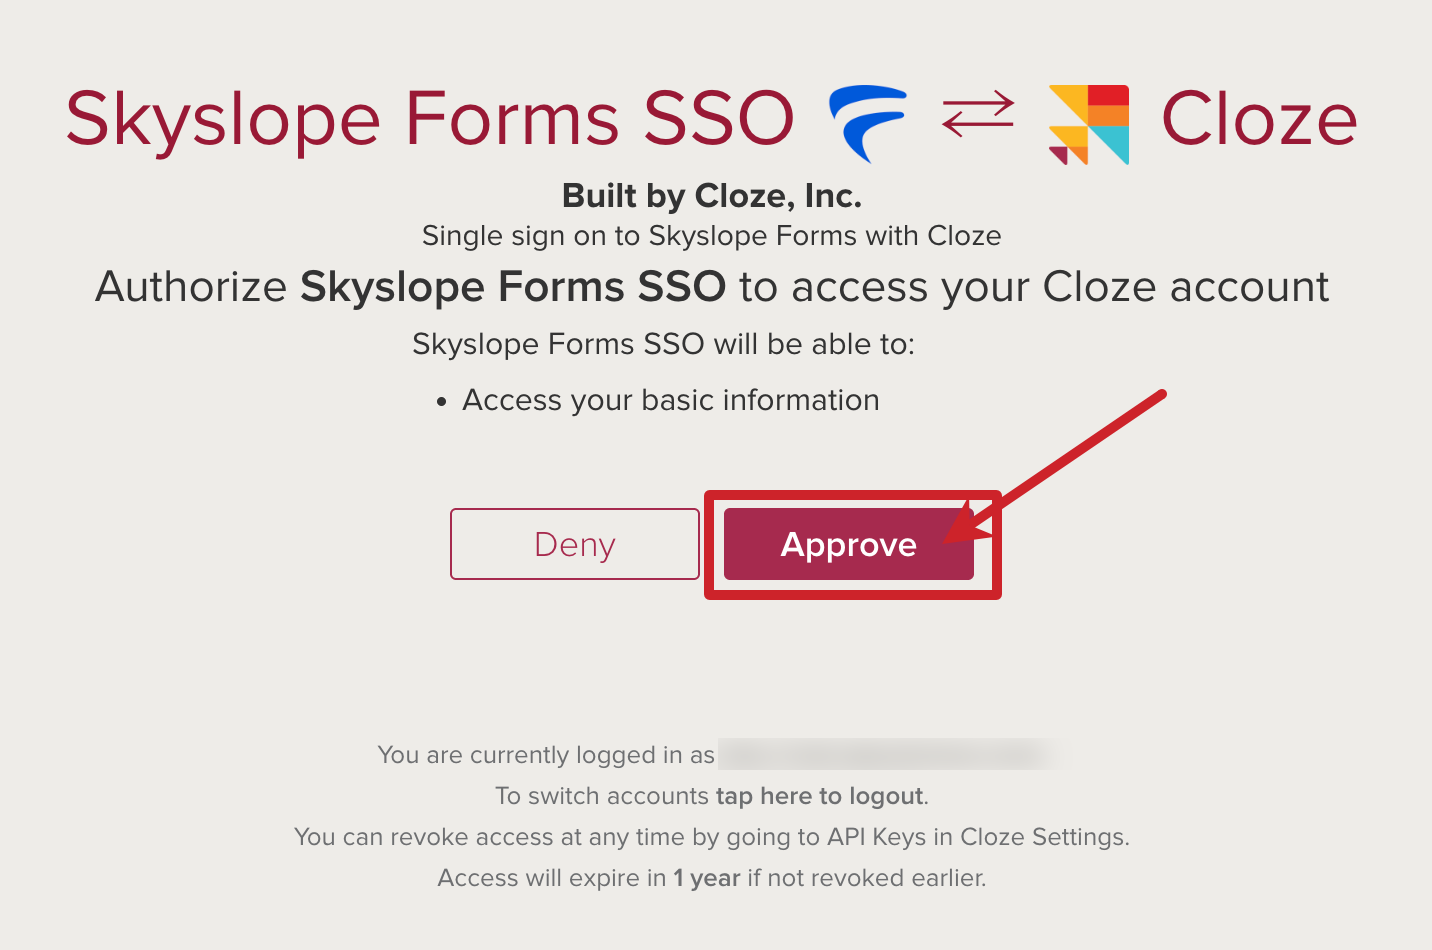Screen dimensions: 1432x950
Task: Select the Access your basic information bullet
Action: tap(669, 399)
